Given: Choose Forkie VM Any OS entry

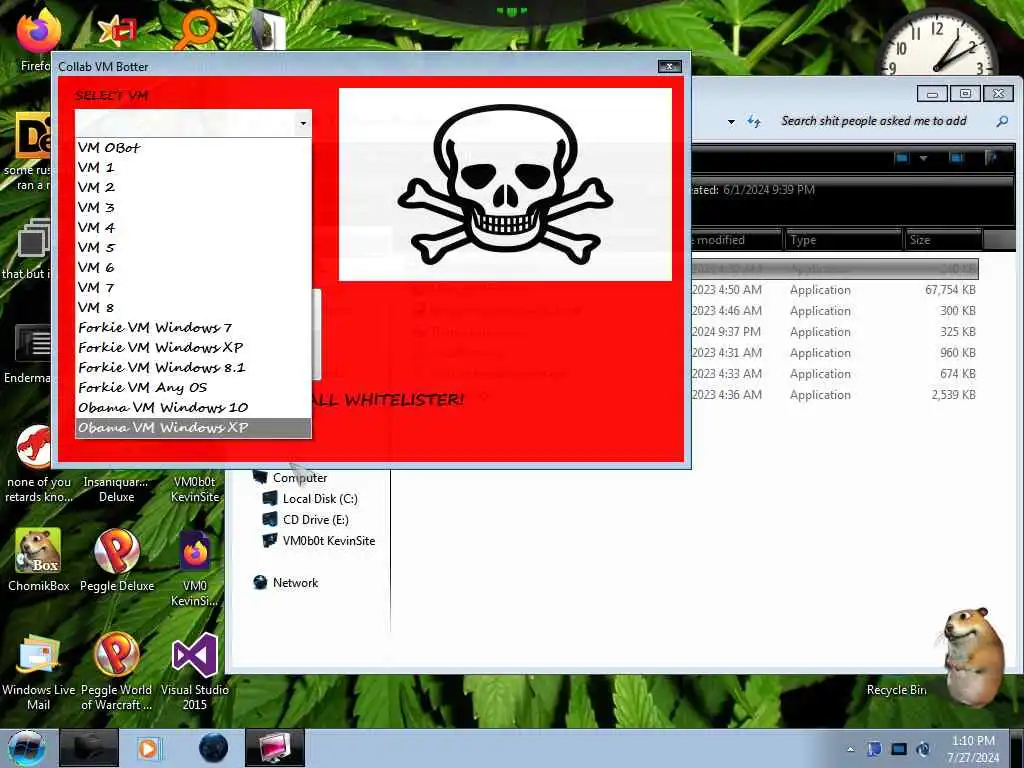Looking at the screenshot, I should 193,388.
